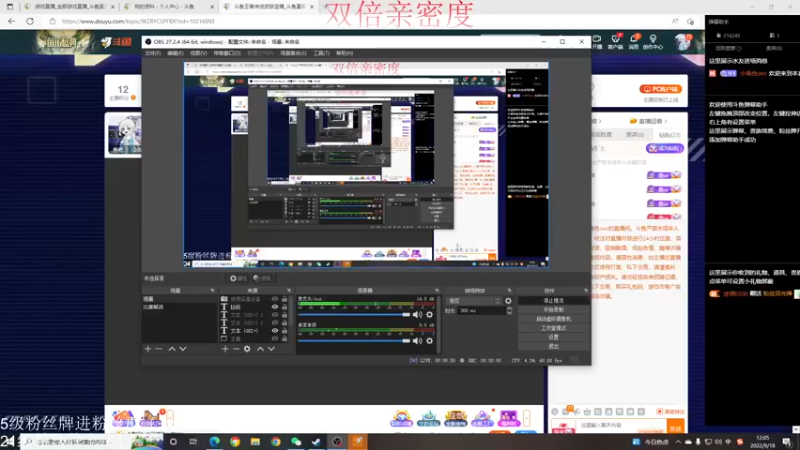
Task: Toggle the eye icon of the third source
Action: click(275, 315)
